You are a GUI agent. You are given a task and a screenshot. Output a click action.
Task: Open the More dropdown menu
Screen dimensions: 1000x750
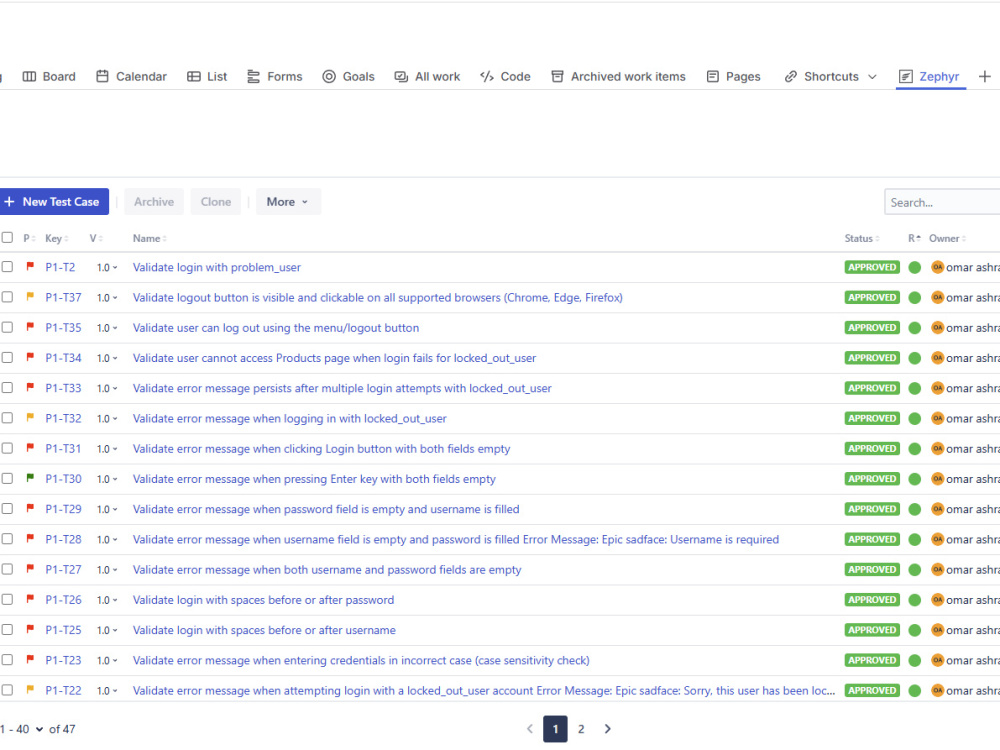[288, 202]
